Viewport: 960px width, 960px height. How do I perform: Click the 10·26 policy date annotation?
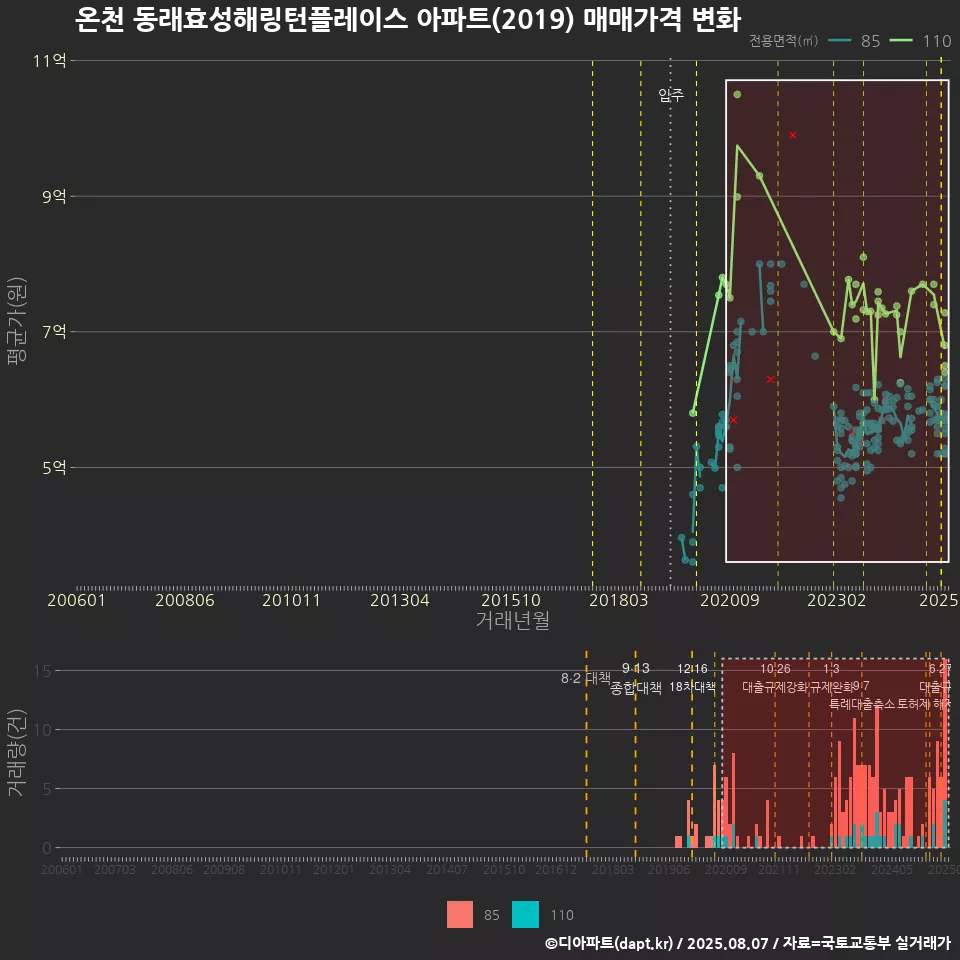[x=775, y=669]
